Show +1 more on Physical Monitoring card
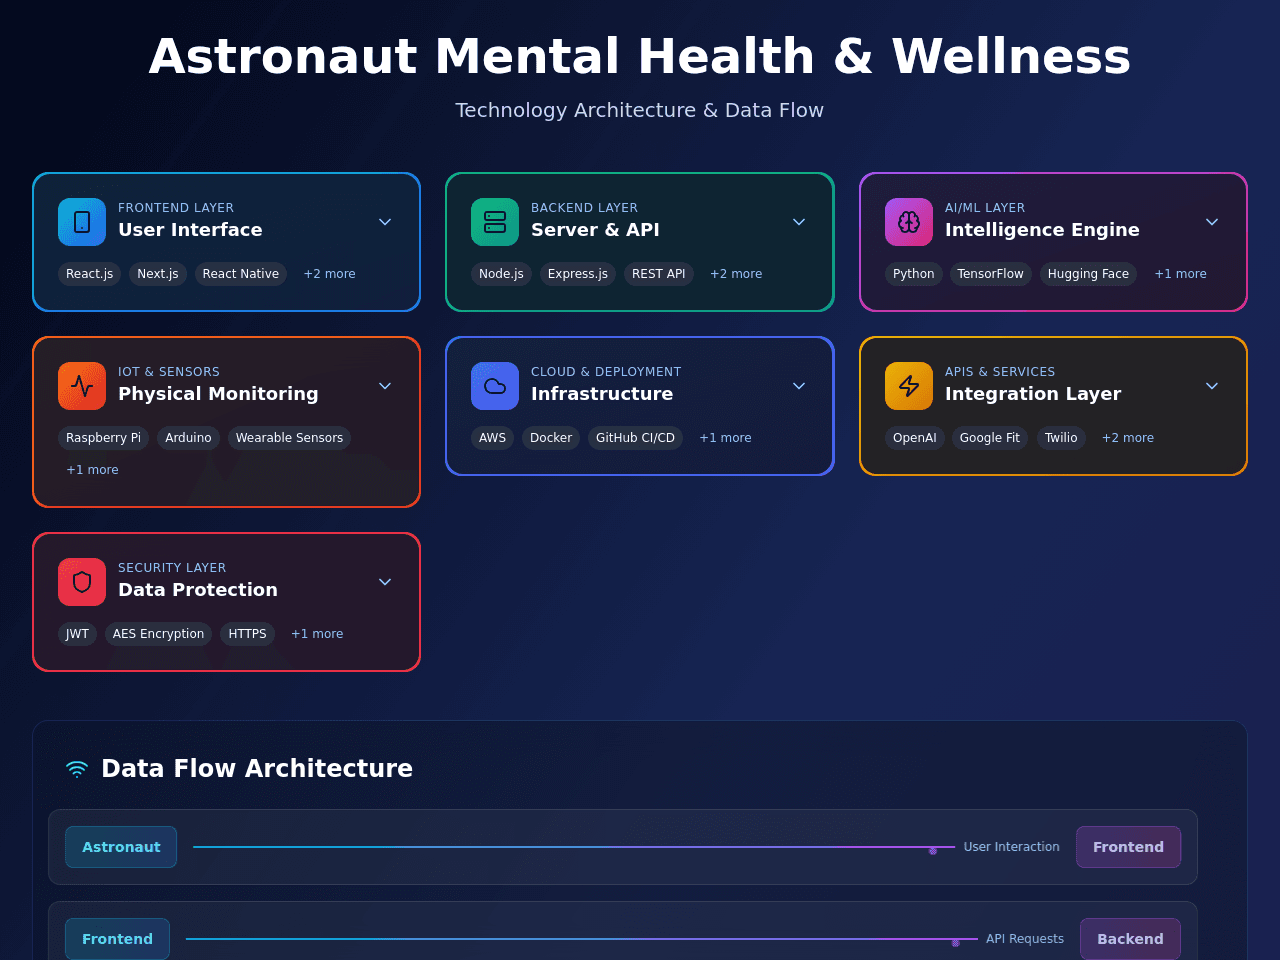 [x=92, y=470]
